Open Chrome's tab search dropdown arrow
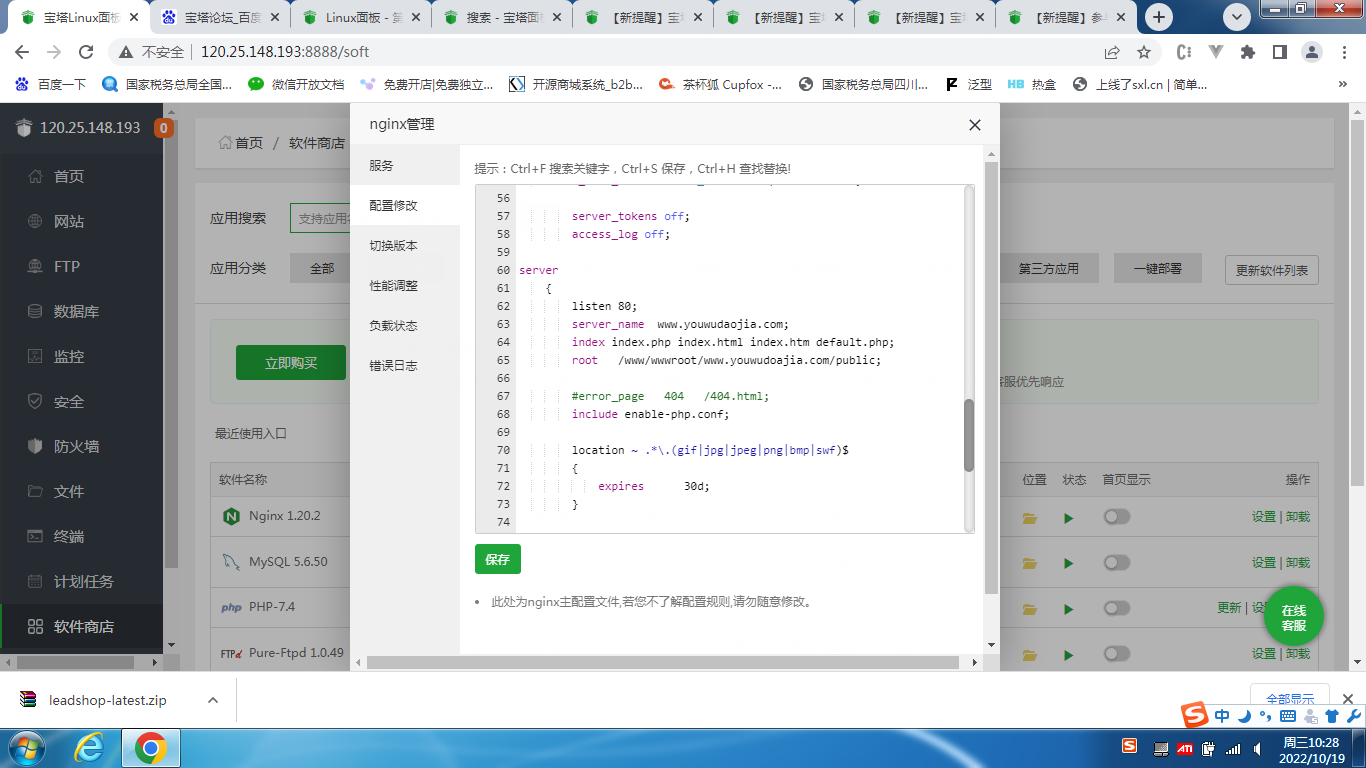1366x768 pixels. coord(1238,16)
